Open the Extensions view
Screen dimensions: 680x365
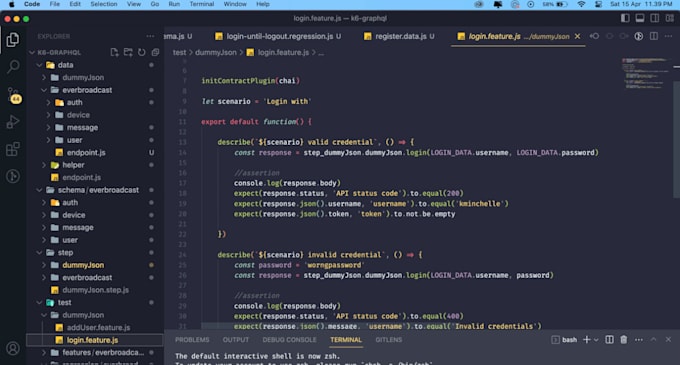[x=13, y=149]
